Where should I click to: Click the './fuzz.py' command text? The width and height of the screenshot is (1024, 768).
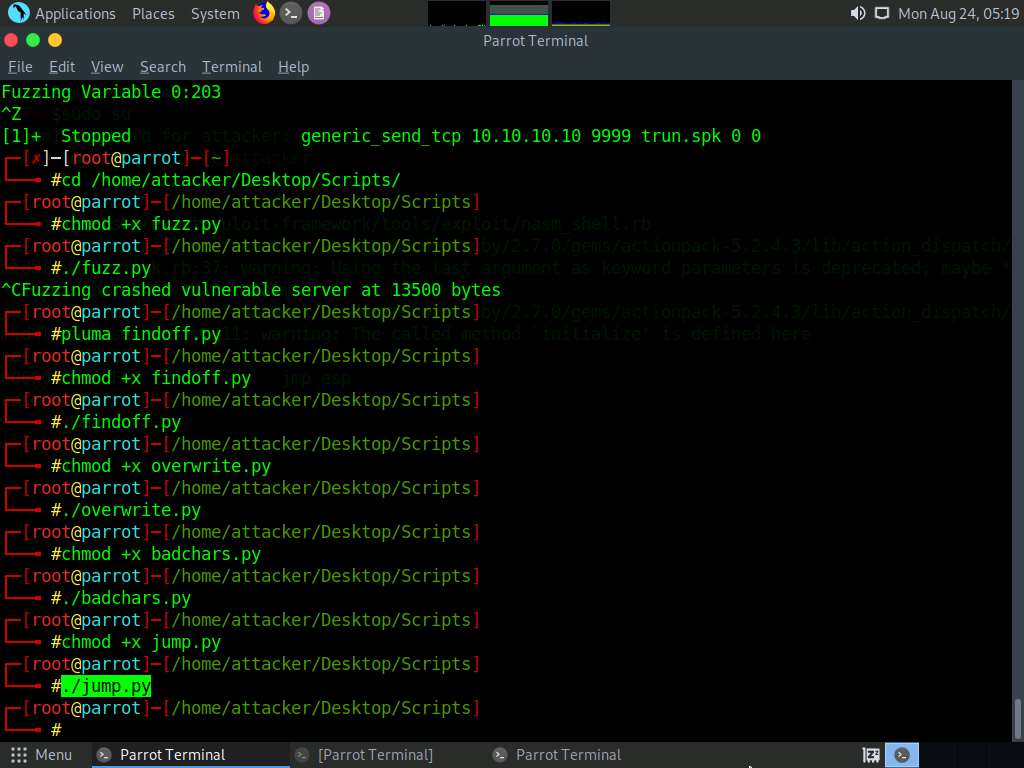(x=106, y=268)
